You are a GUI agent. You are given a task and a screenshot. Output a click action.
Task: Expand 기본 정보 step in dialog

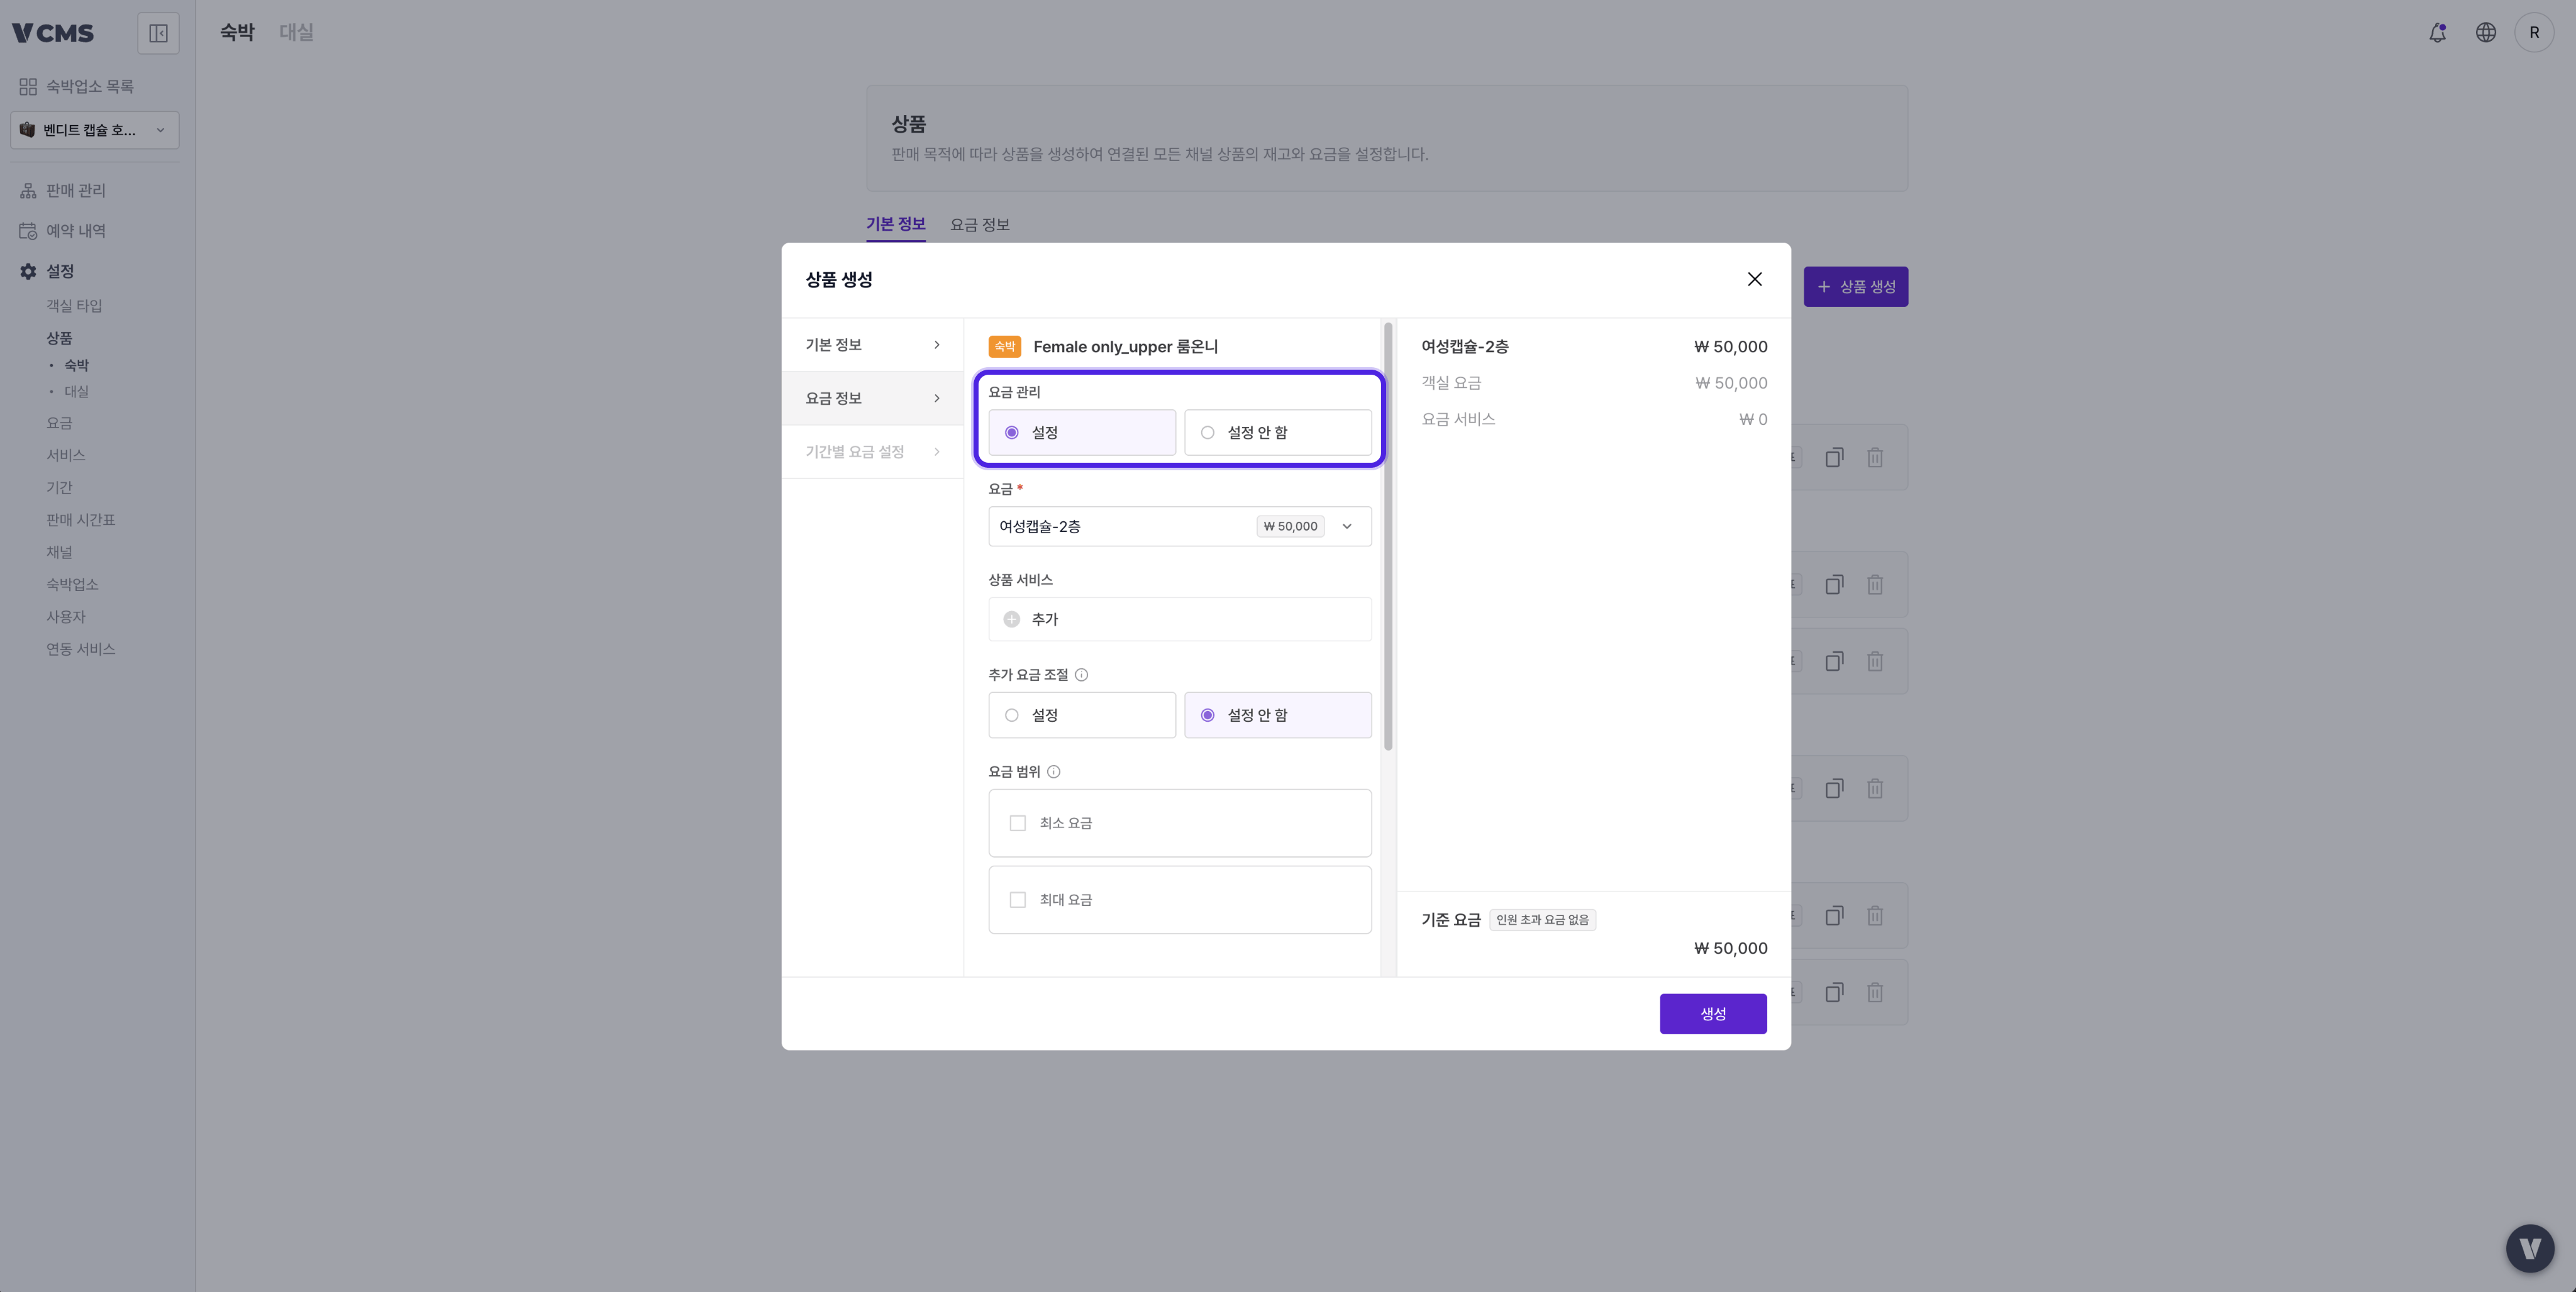[872, 345]
